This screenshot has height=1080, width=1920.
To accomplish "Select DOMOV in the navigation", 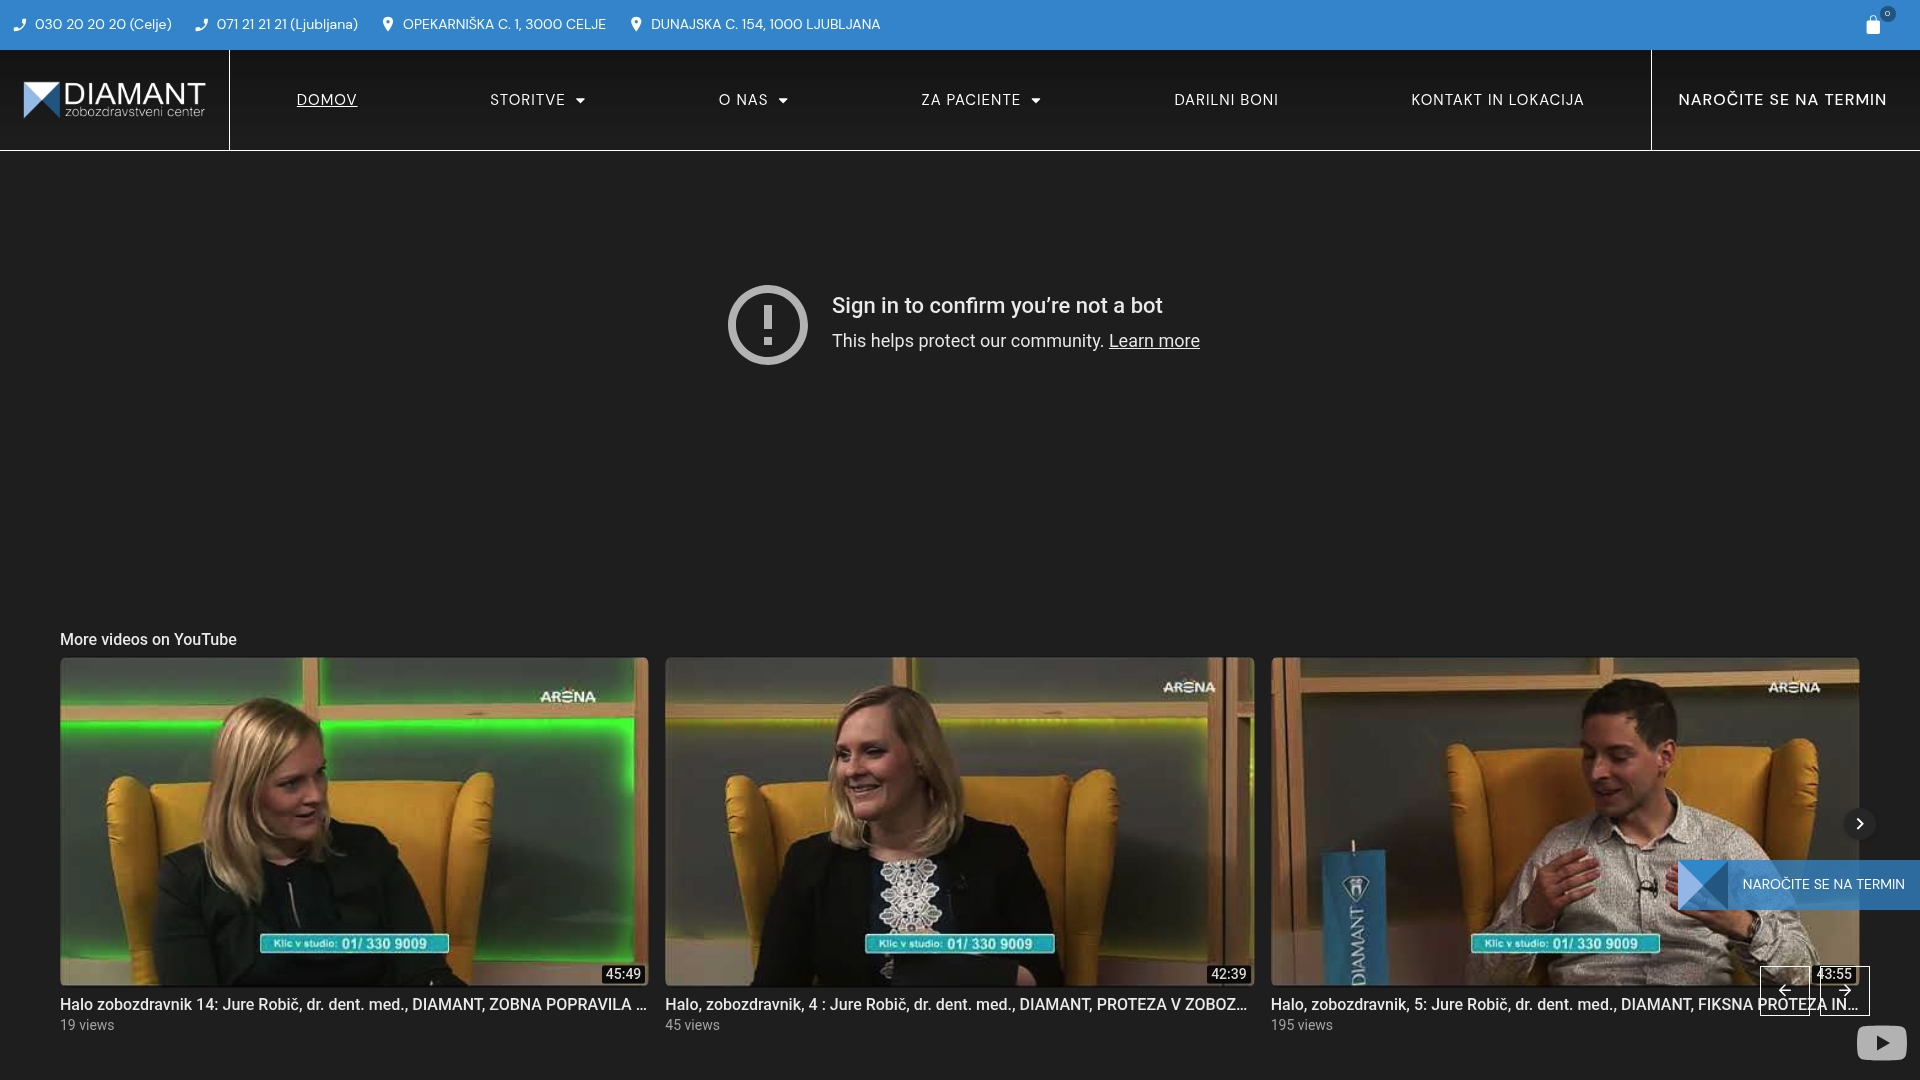I will point(326,100).
